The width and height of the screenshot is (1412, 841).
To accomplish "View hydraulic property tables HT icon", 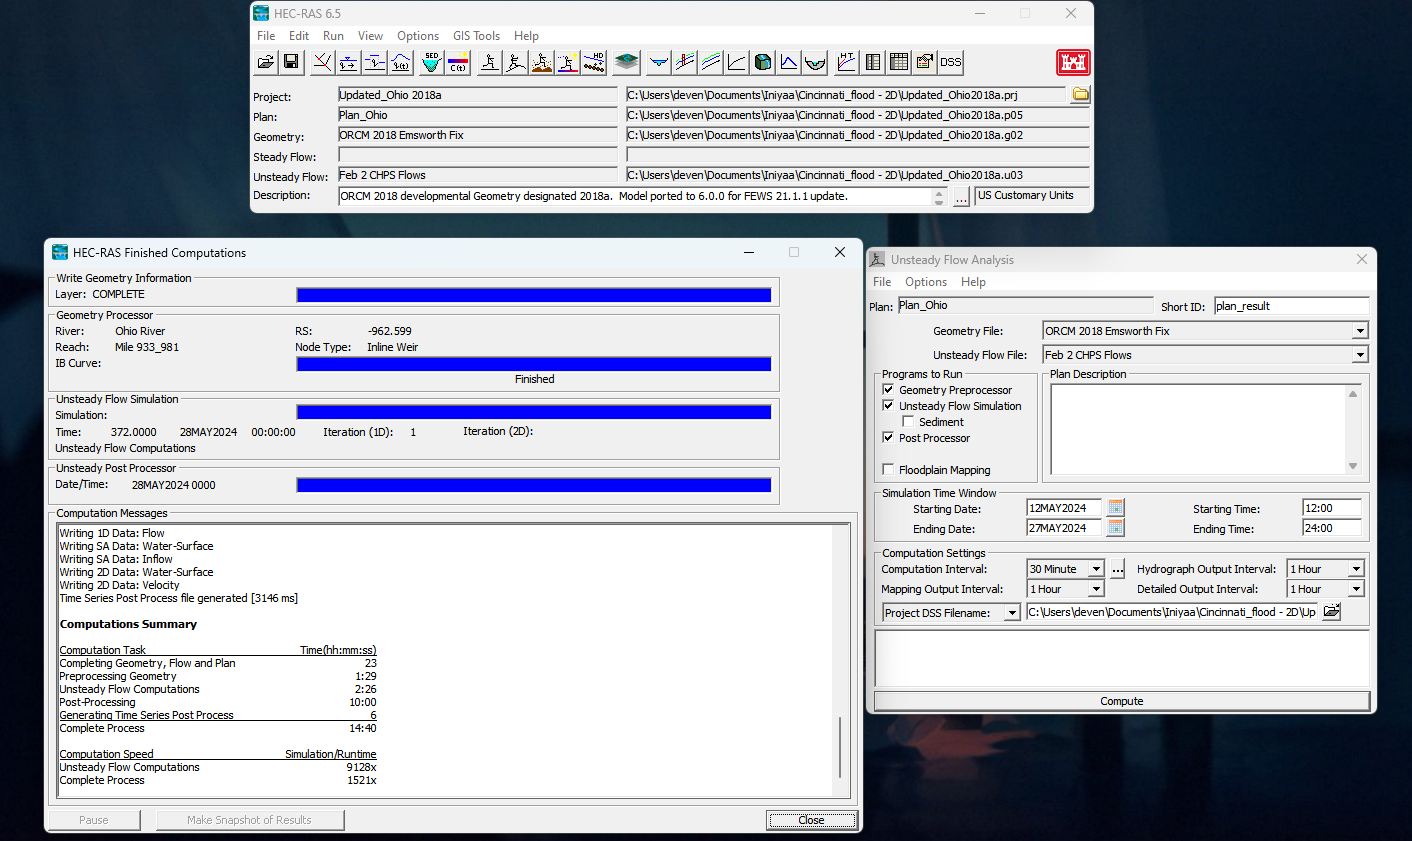I will [846, 62].
